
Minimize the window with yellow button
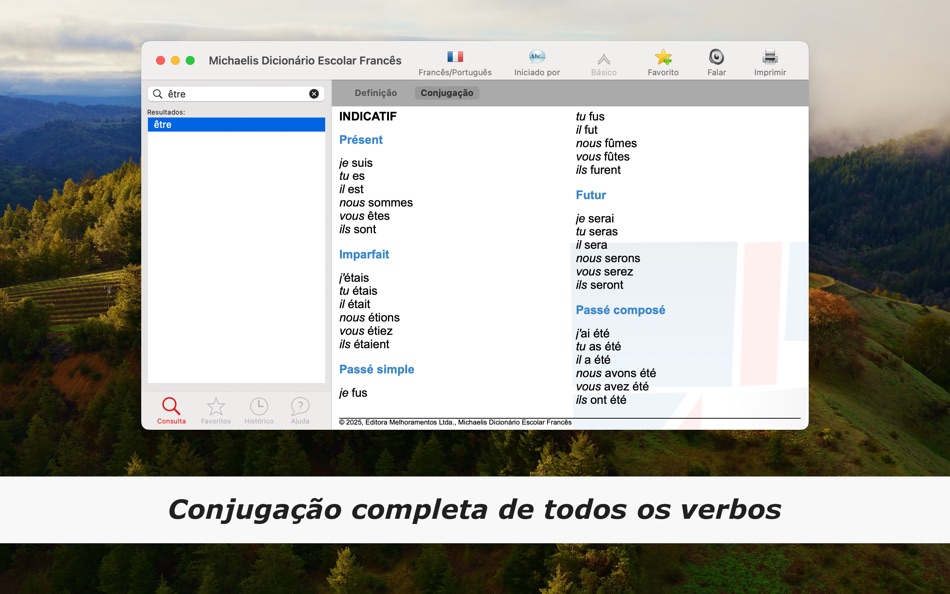pyautogui.click(x=175, y=61)
